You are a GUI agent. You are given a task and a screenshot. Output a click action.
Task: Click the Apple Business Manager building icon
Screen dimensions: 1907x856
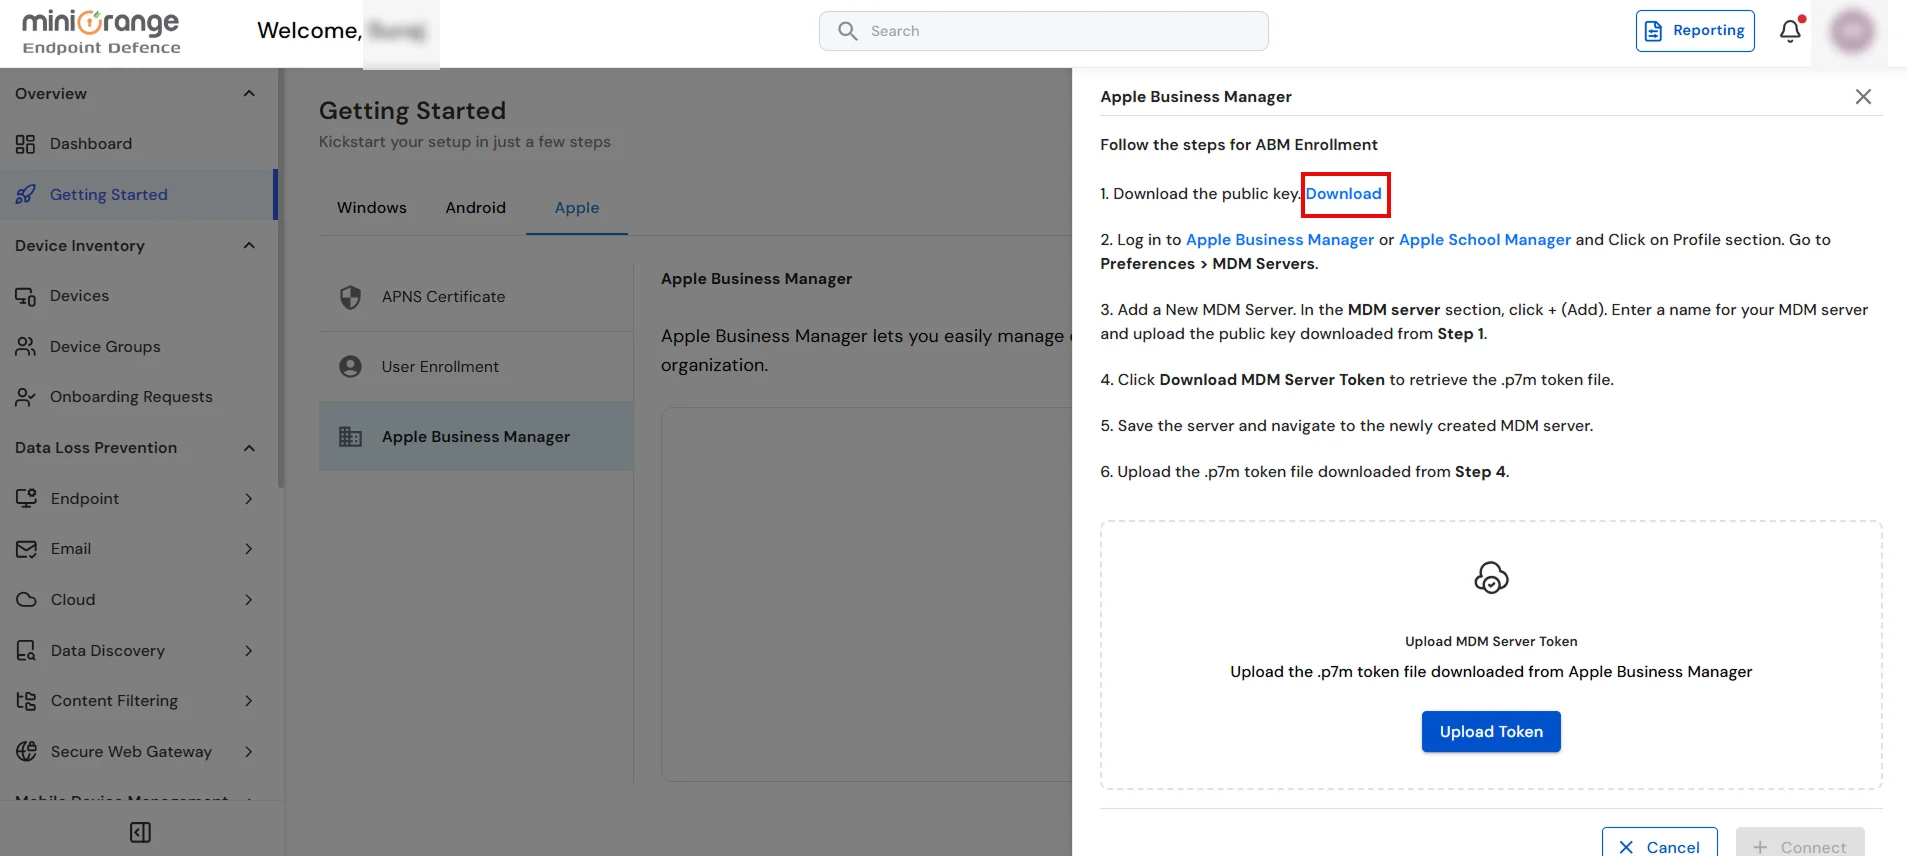pyautogui.click(x=350, y=437)
